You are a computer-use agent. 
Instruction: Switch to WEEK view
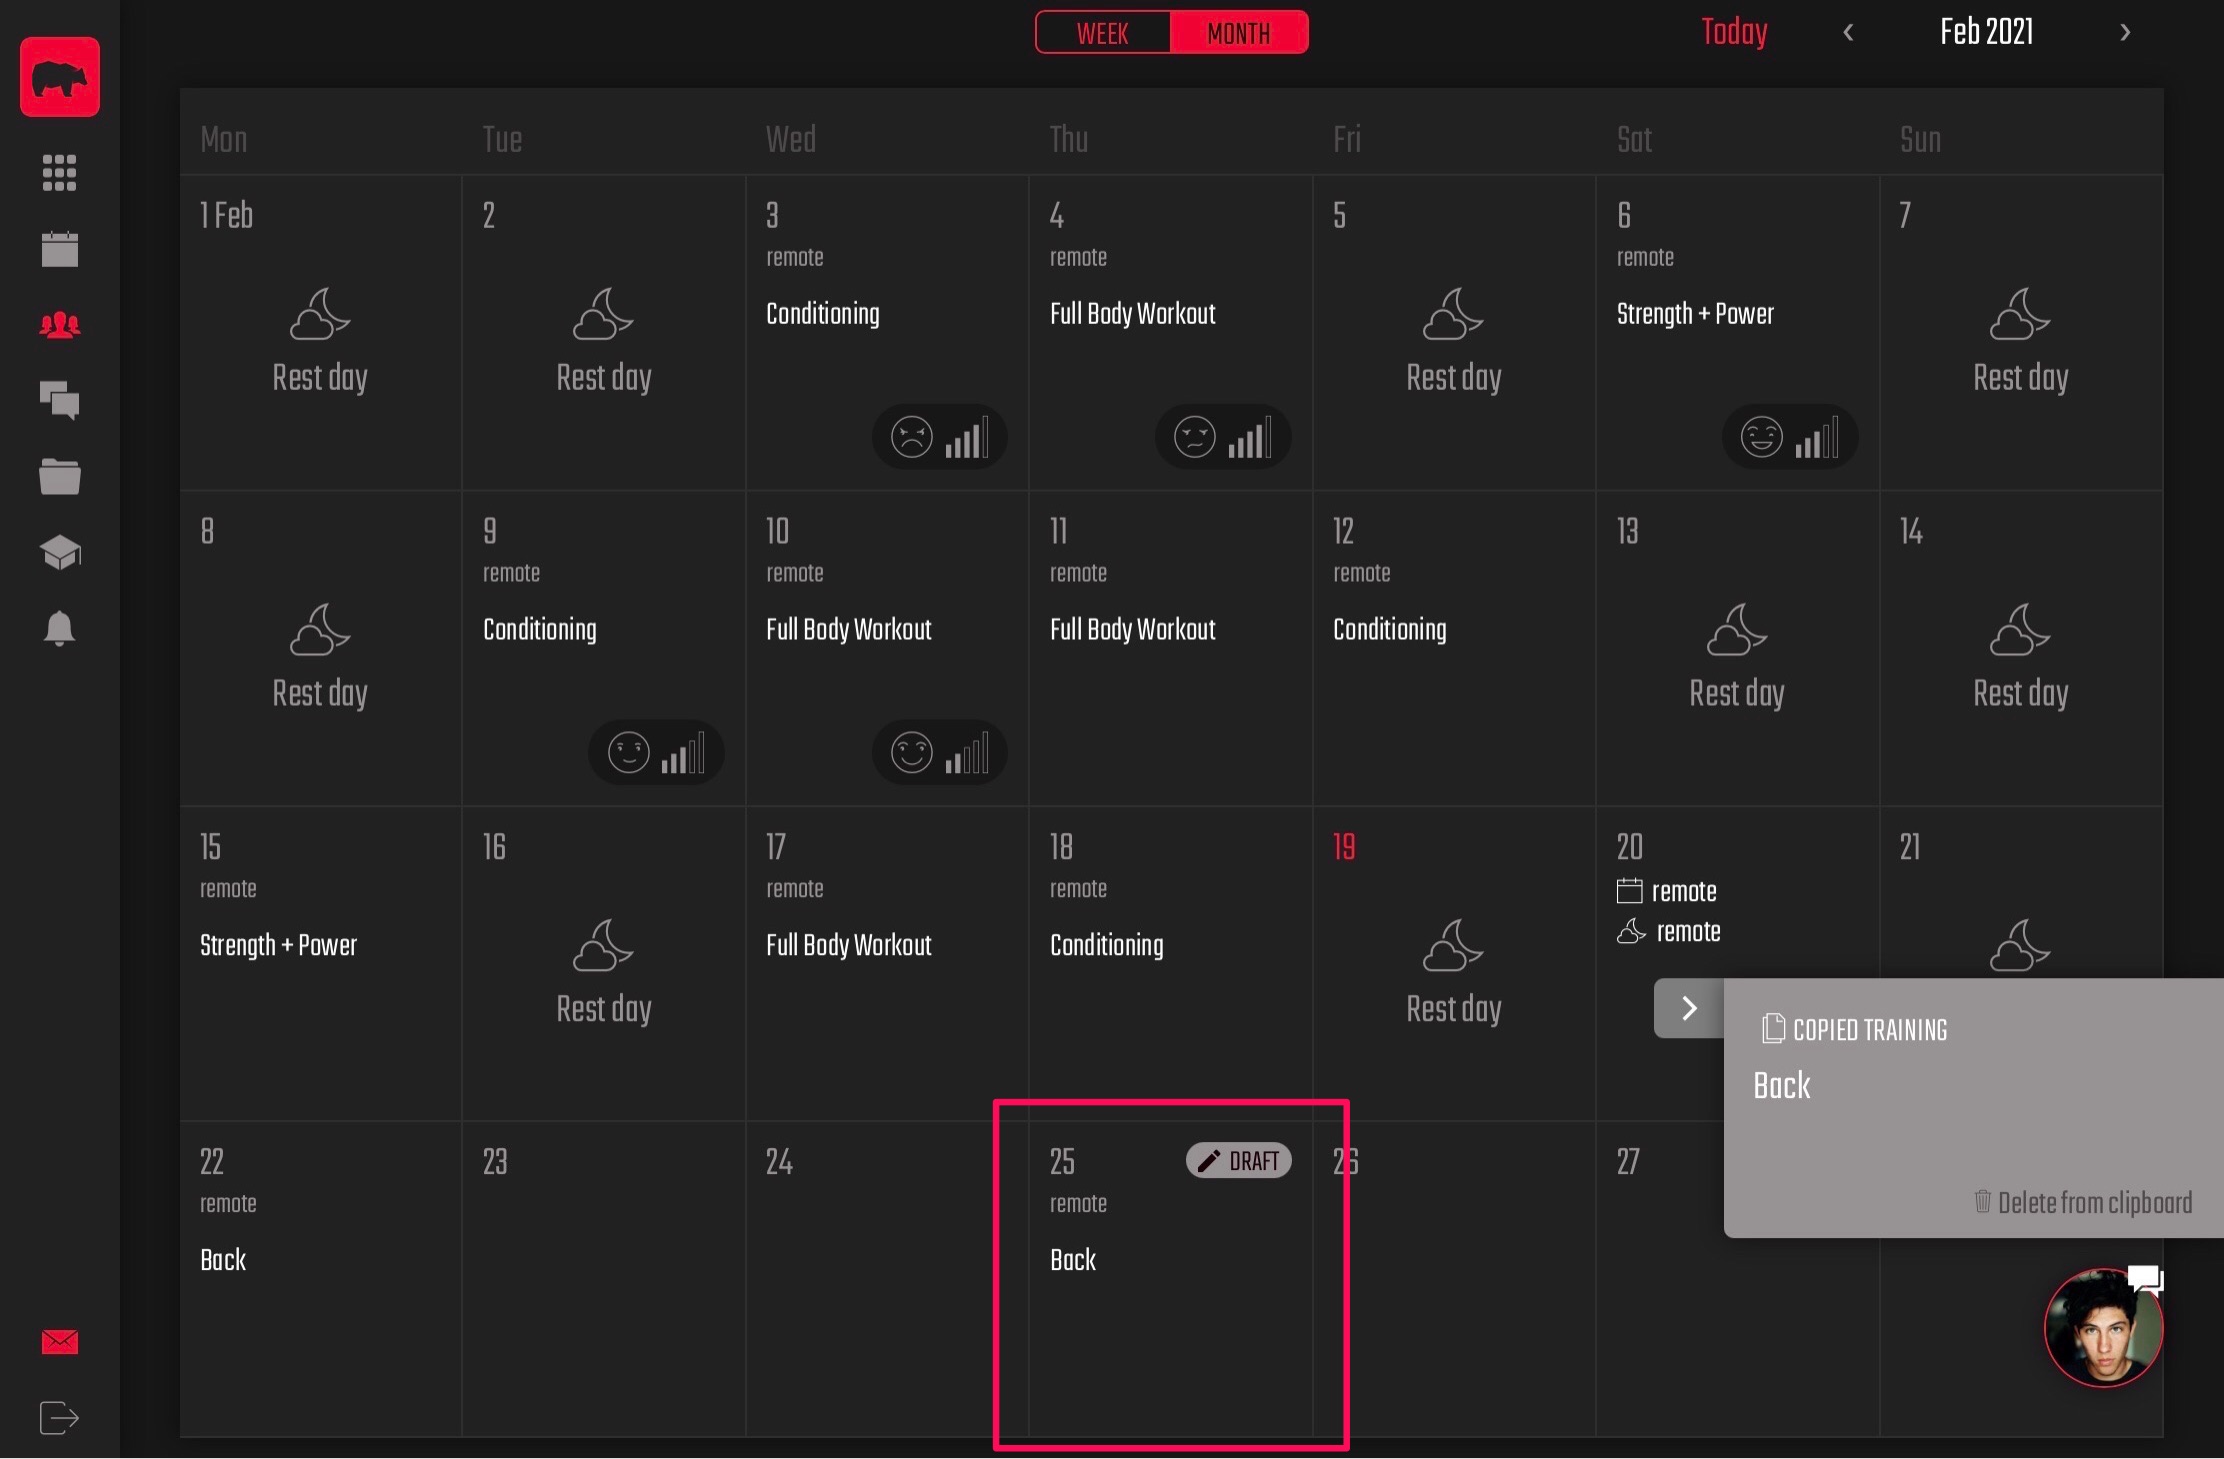1103,33
